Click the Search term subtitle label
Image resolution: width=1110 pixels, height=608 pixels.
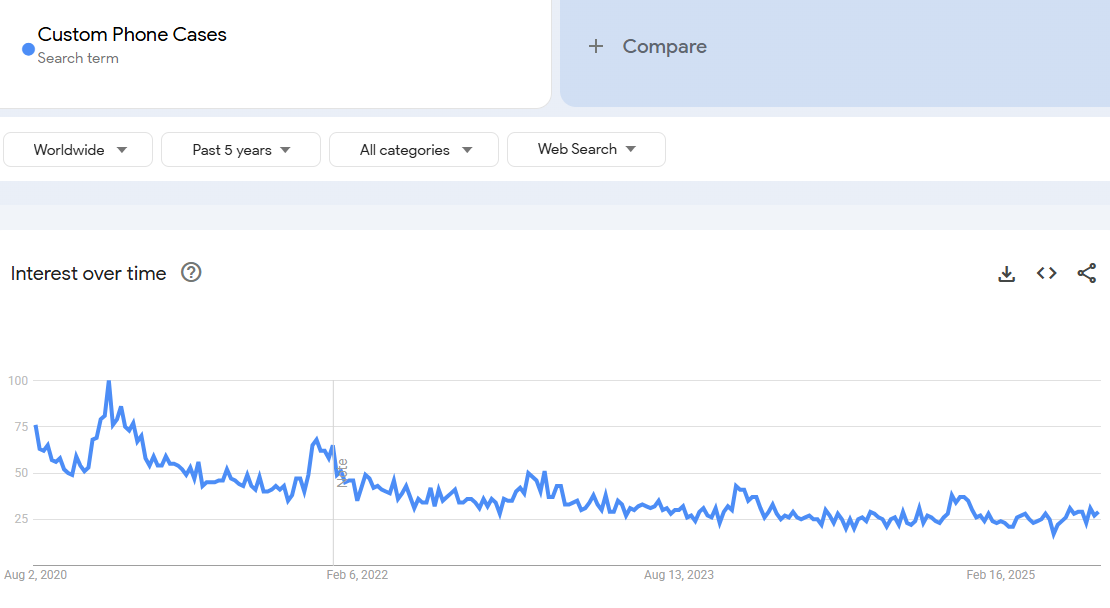pos(78,58)
